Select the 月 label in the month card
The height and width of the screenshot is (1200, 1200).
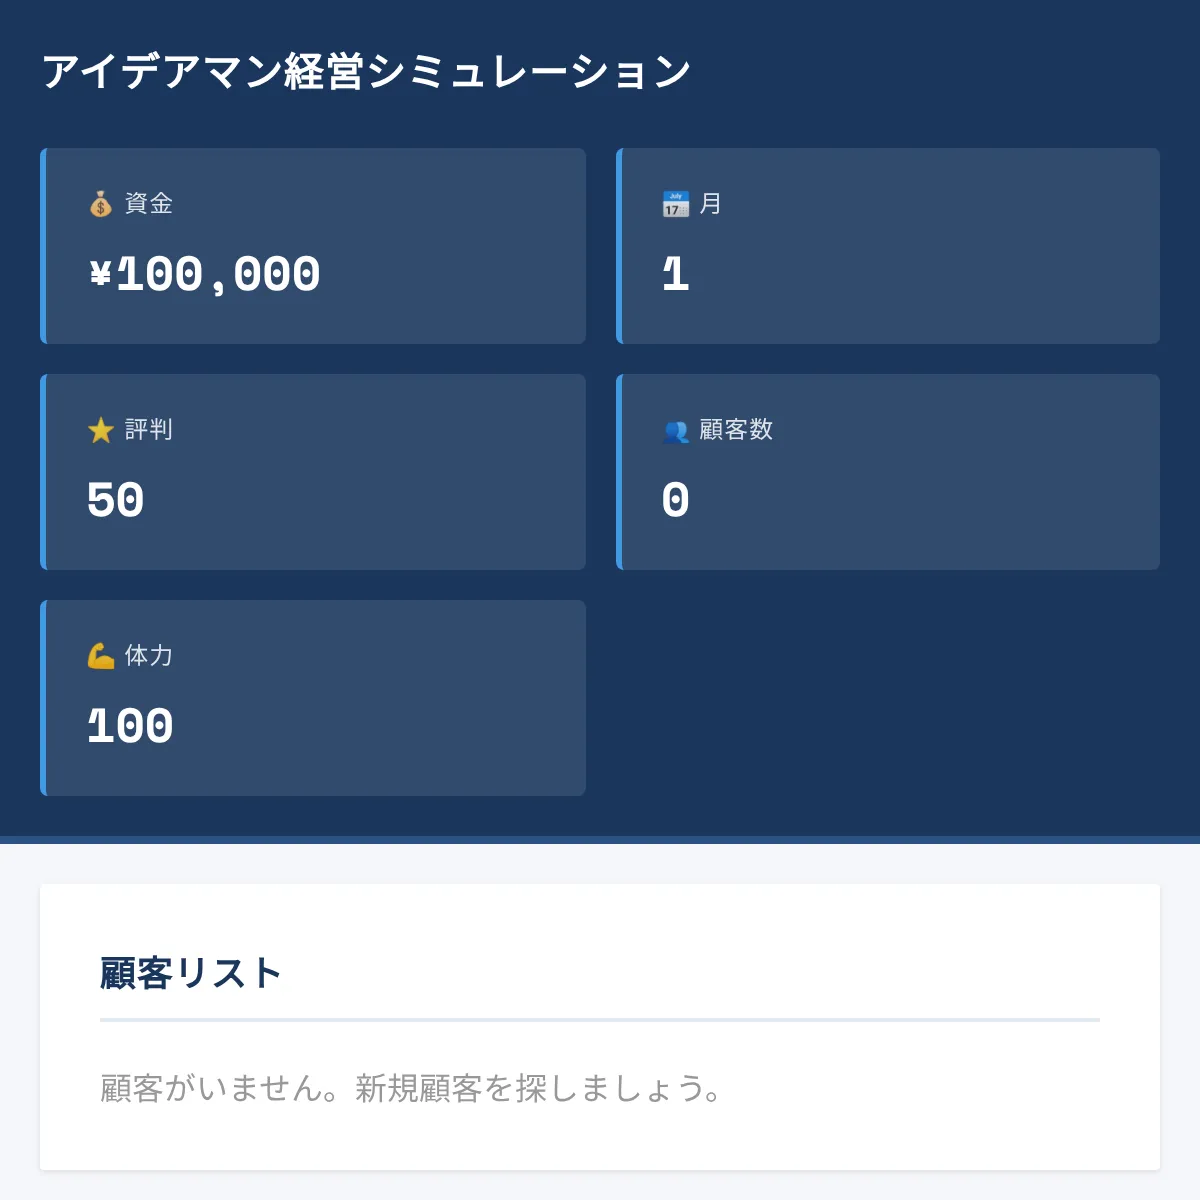[710, 204]
